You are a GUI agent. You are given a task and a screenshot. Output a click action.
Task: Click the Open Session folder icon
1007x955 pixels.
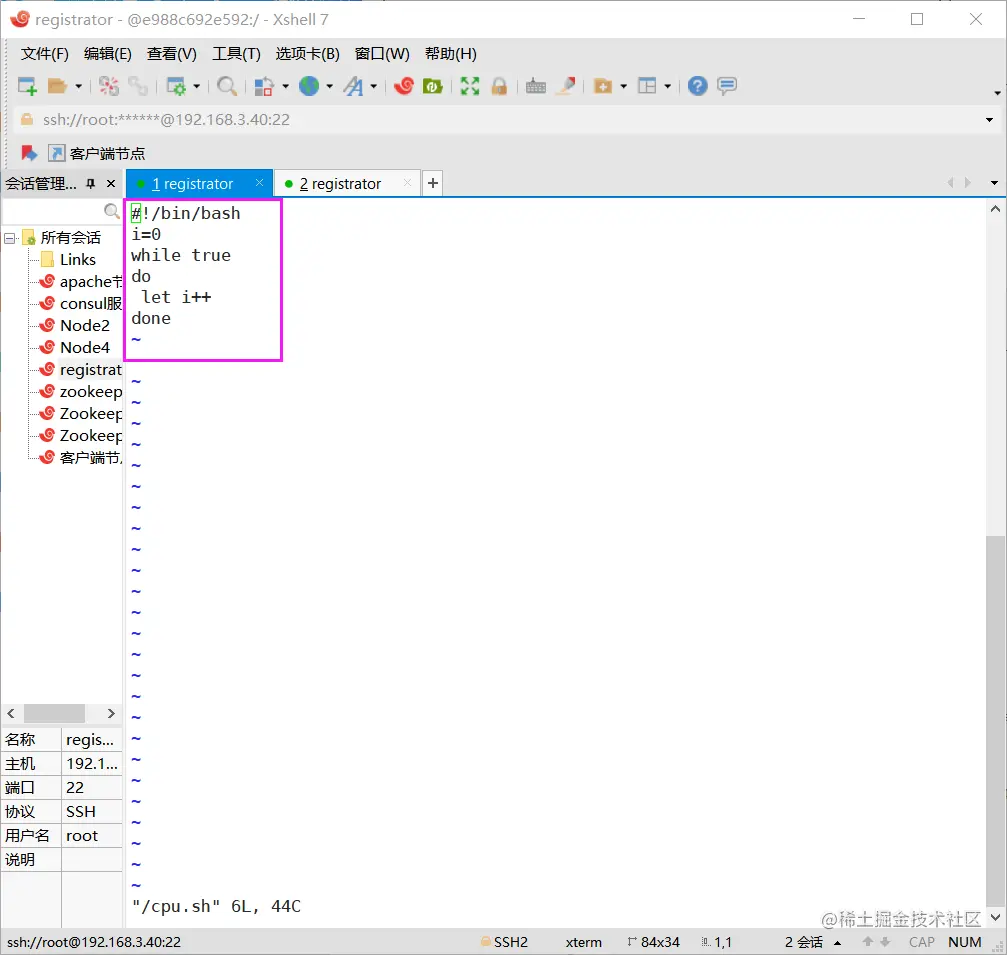[57, 85]
